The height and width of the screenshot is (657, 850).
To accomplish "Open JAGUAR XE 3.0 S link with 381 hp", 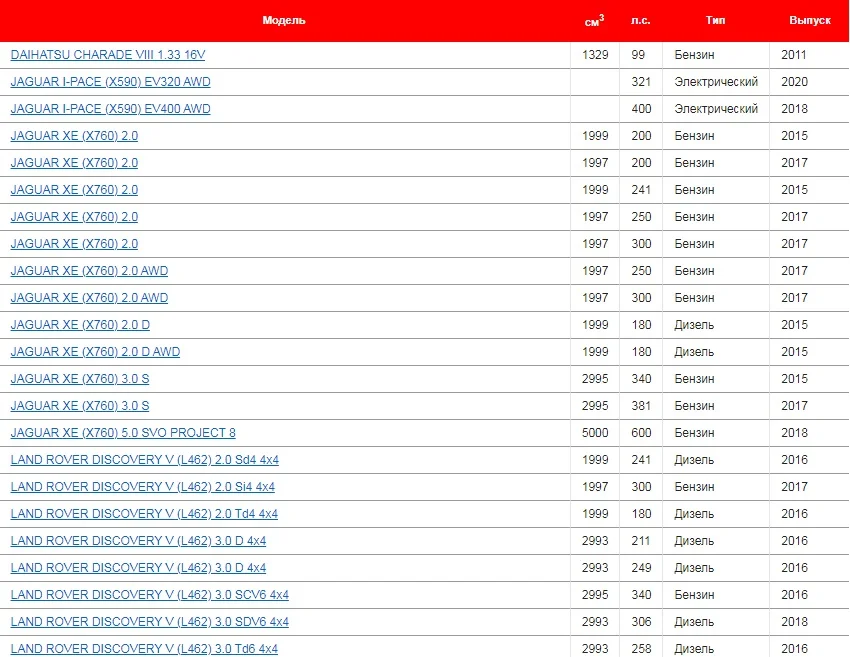I will tap(80, 406).
